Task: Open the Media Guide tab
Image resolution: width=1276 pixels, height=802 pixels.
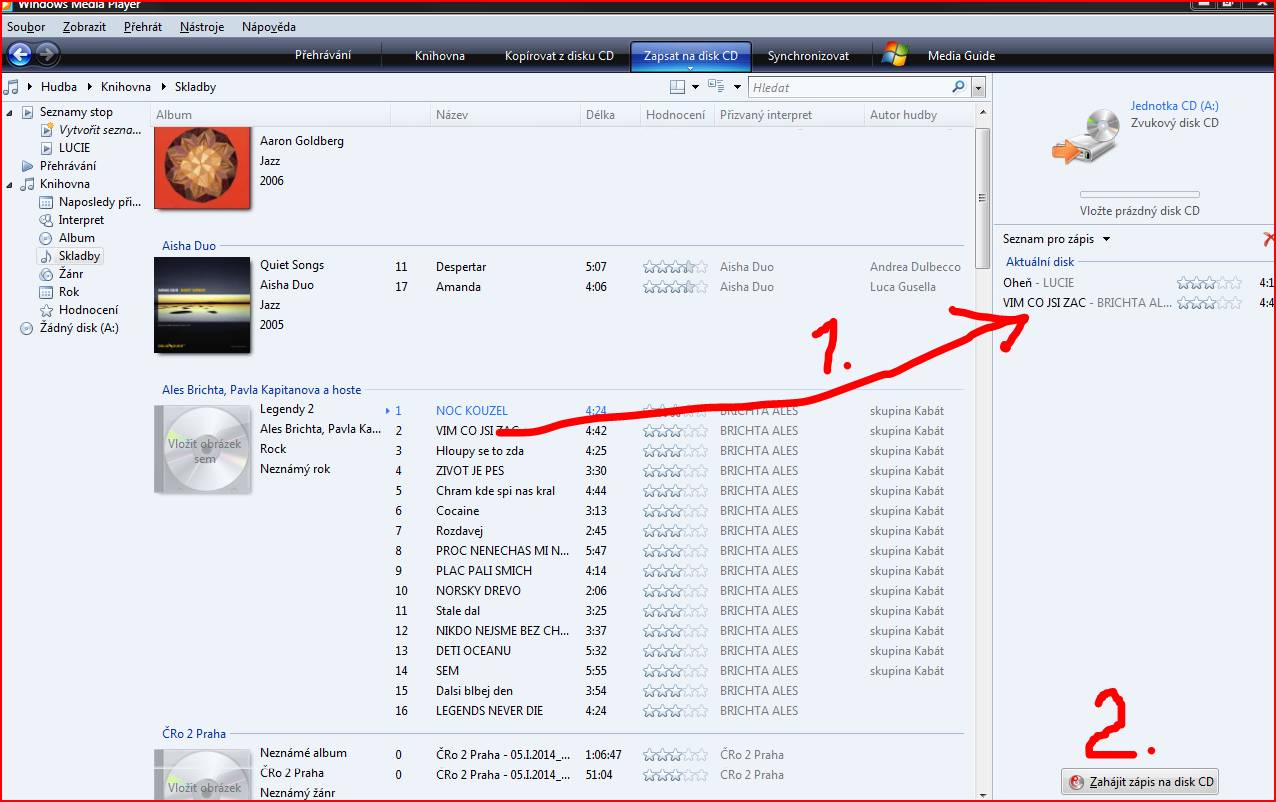Action: 961,56
